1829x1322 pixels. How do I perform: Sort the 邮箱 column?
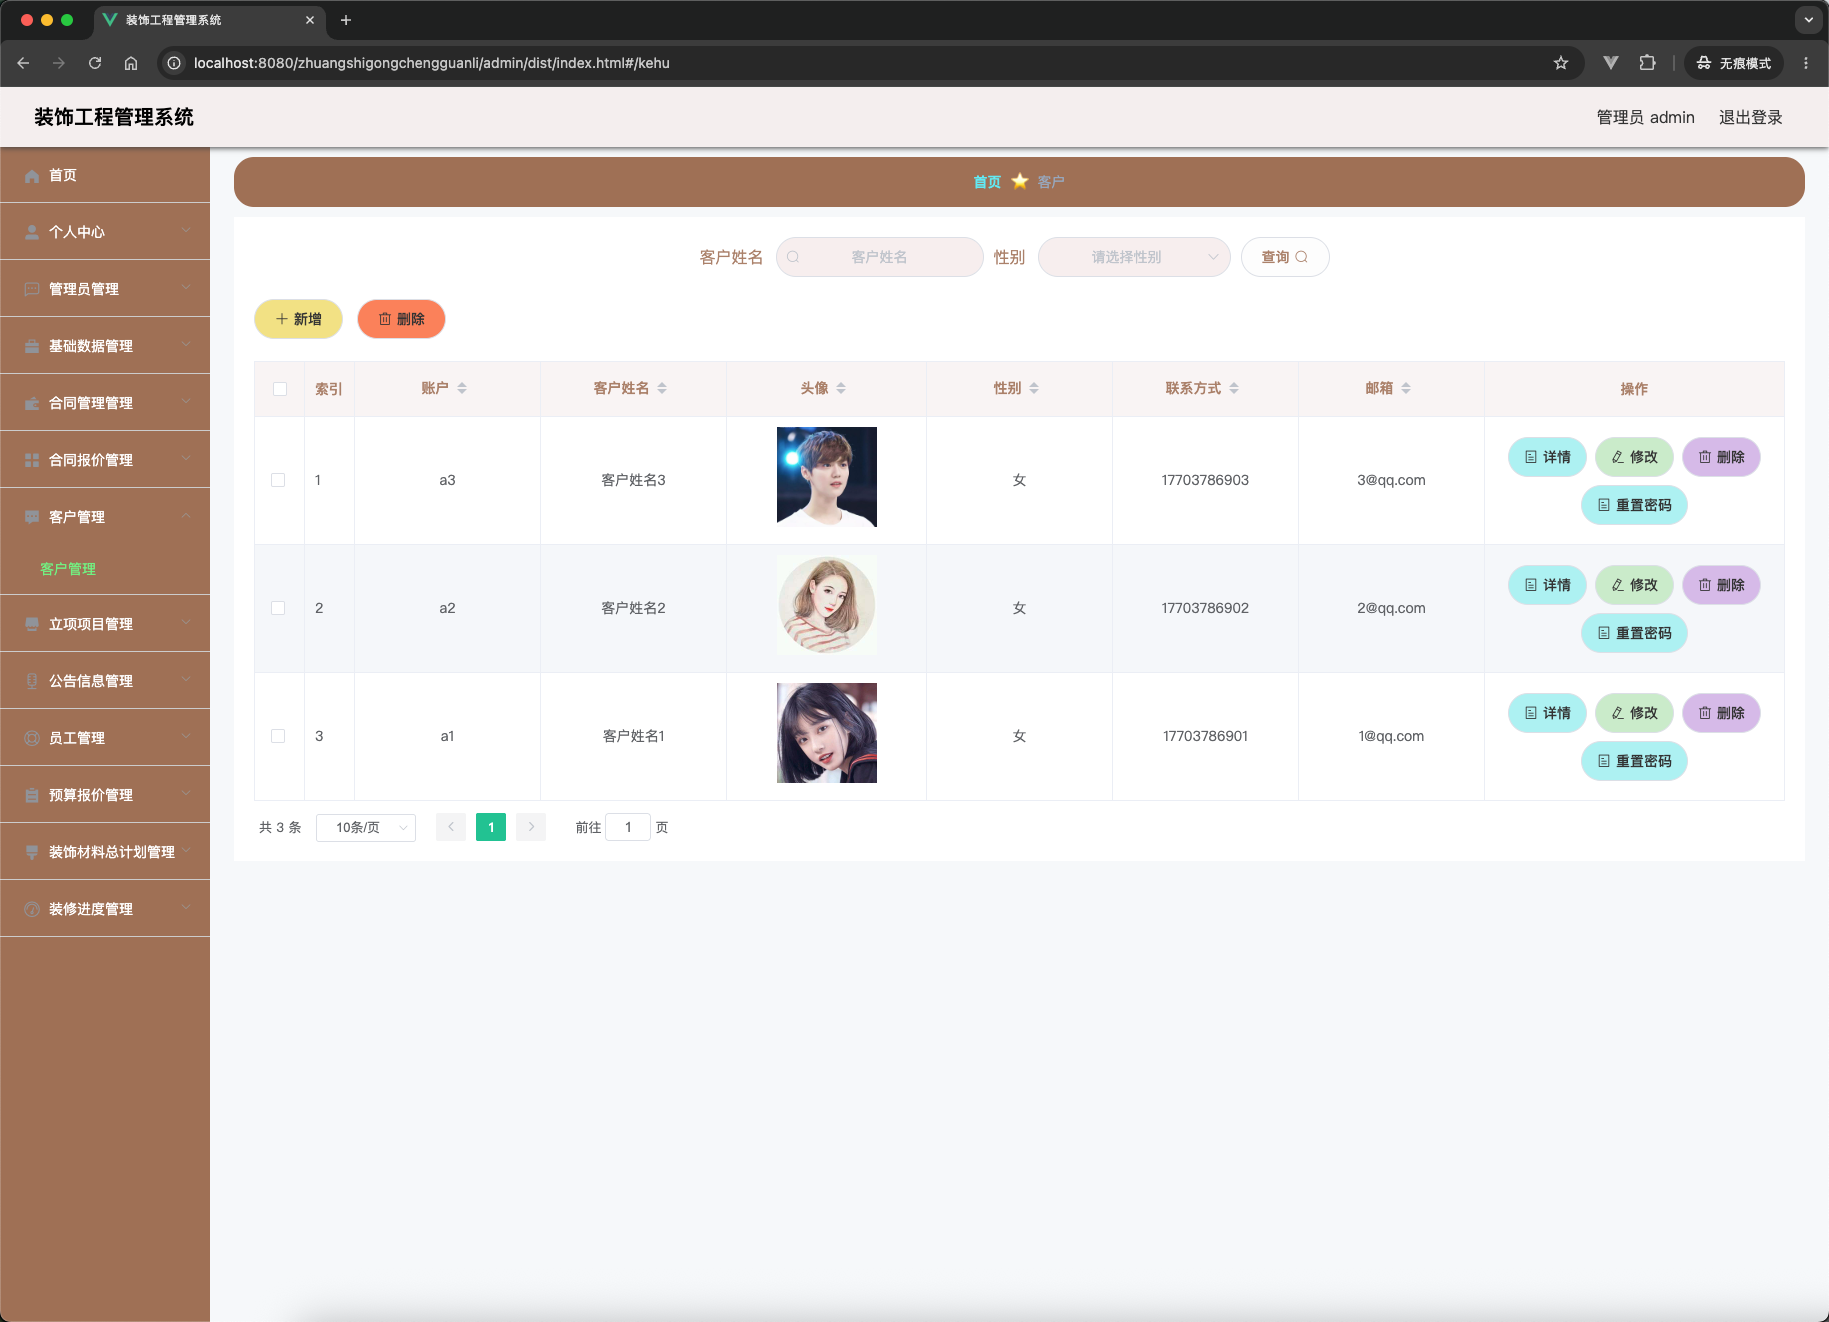pyautogui.click(x=1406, y=388)
